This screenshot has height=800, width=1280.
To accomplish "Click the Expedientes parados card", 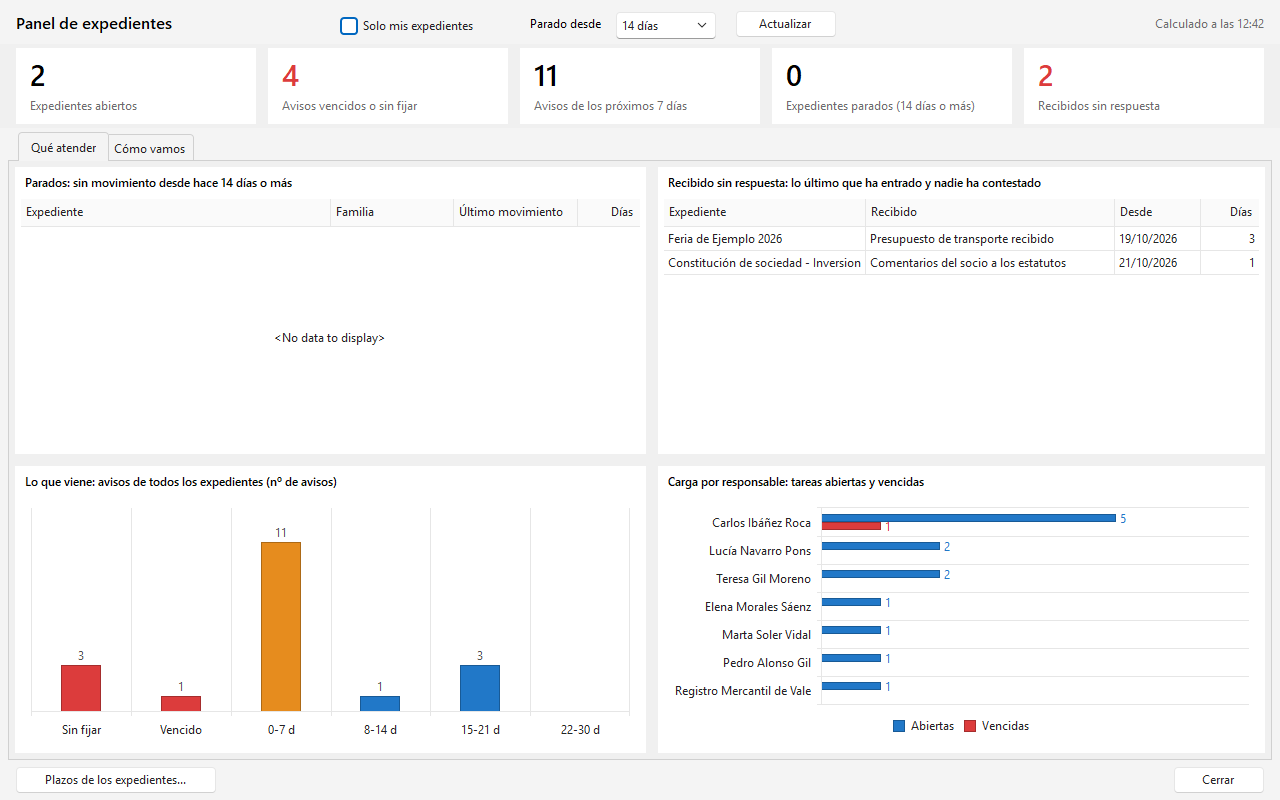I will pyautogui.click(x=892, y=86).
